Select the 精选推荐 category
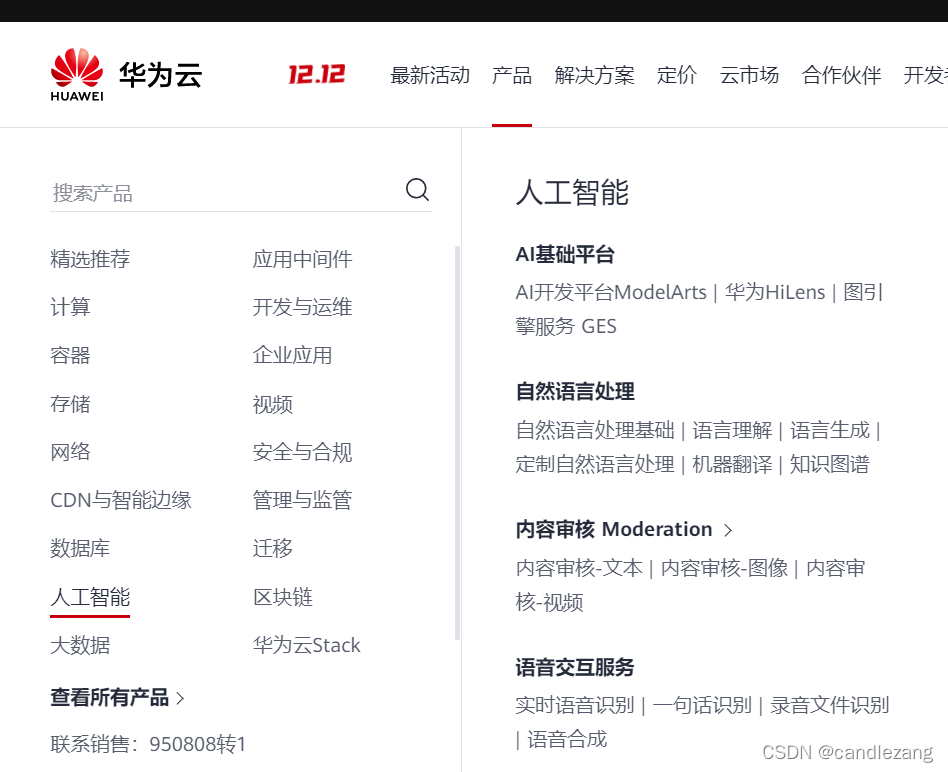The image size is (948, 772). pyautogui.click(x=90, y=259)
